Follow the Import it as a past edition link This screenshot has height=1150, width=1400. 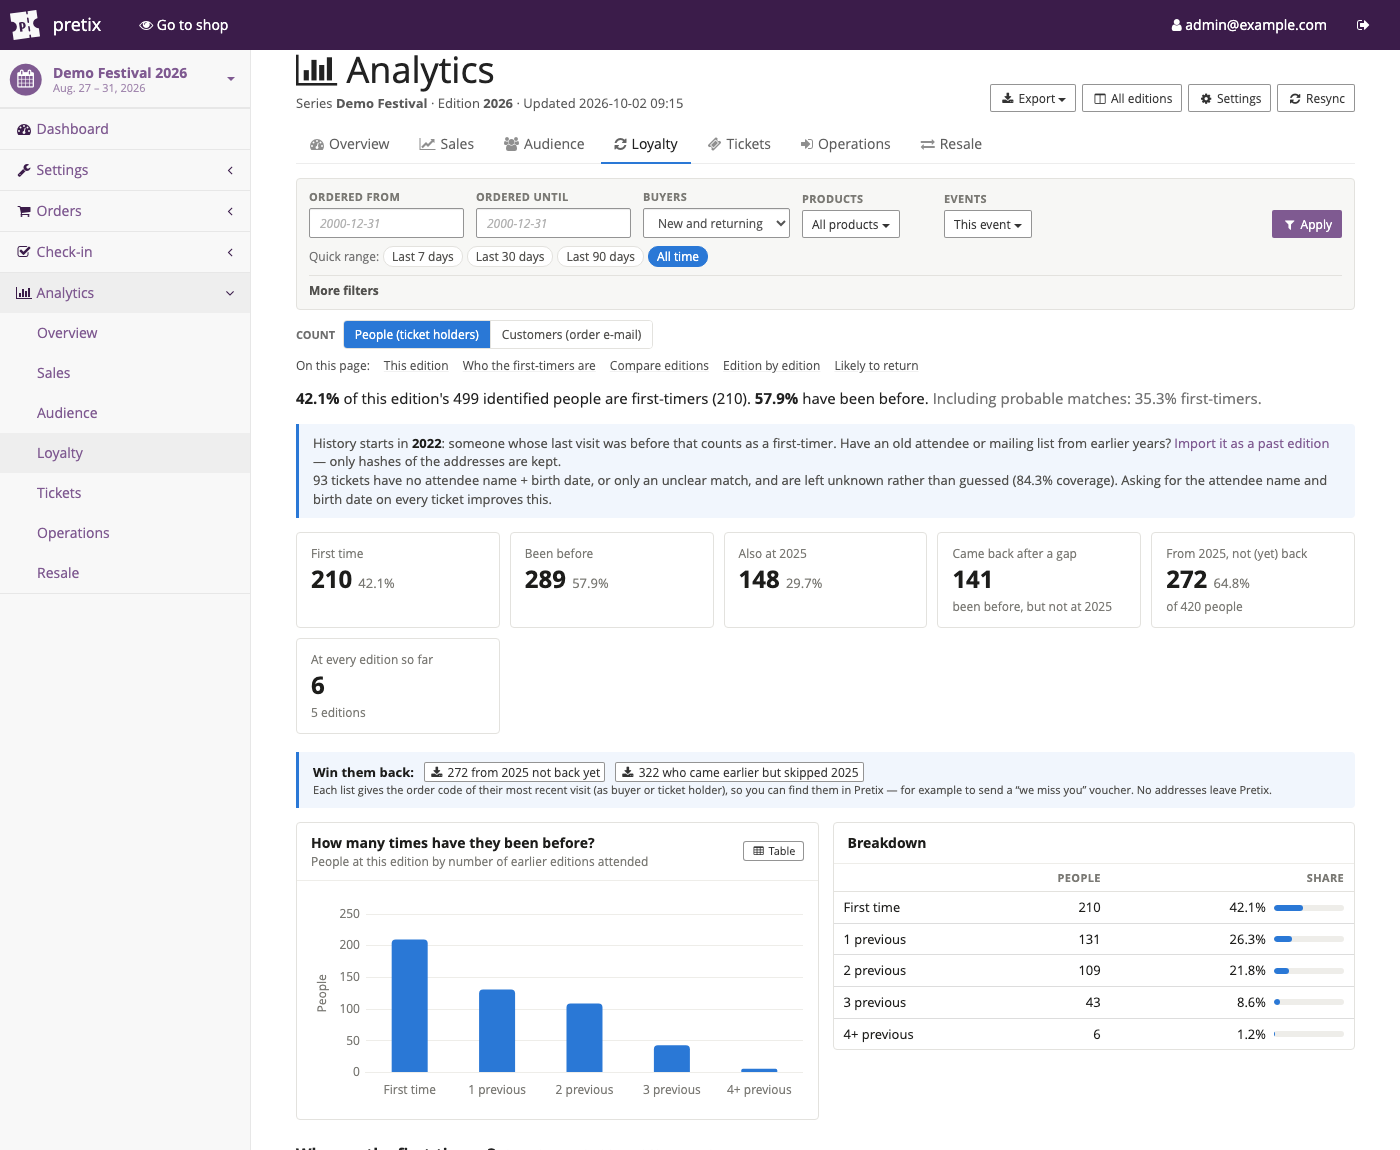tap(1251, 443)
